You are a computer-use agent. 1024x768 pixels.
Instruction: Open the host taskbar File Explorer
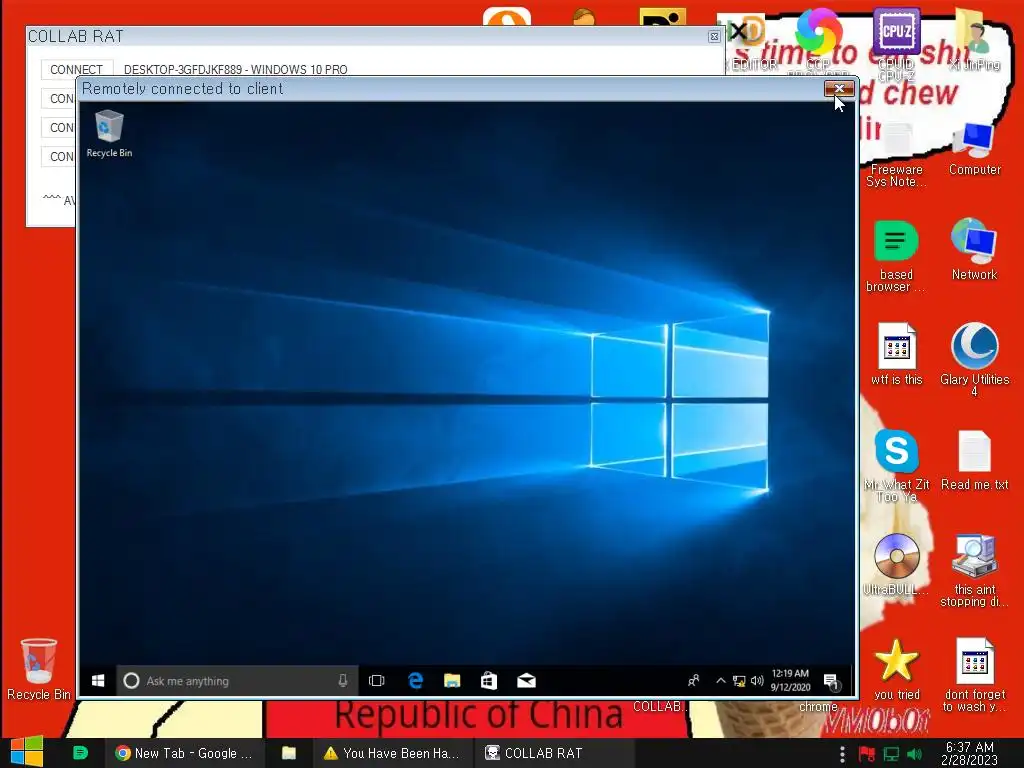click(289, 753)
